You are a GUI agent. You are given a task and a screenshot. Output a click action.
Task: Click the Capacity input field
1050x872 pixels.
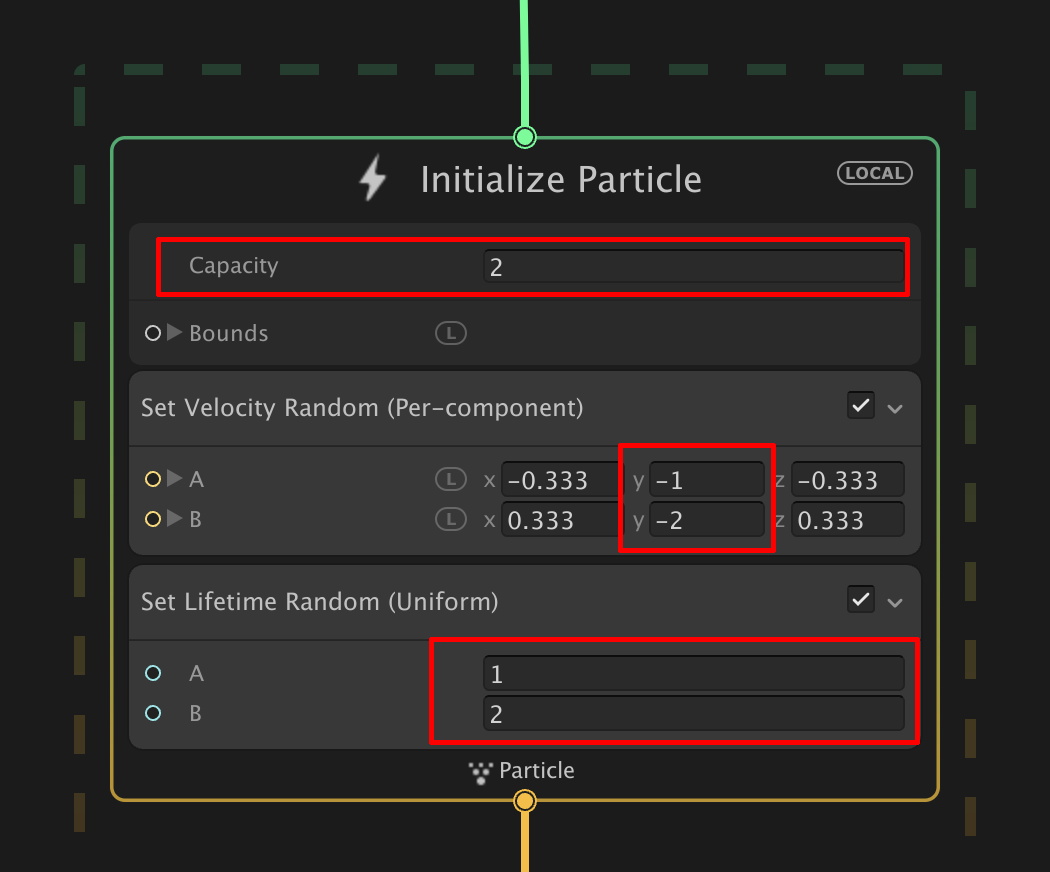pyautogui.click(x=692, y=267)
